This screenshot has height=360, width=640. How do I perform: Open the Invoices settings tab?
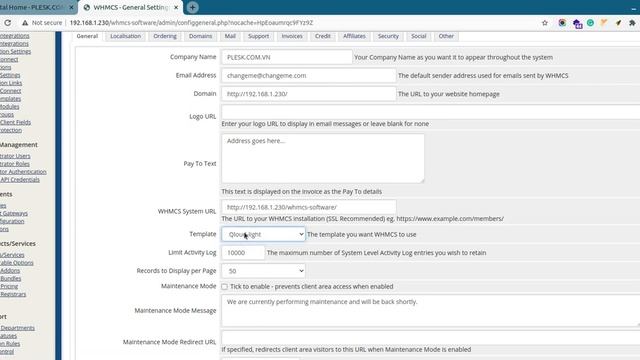292,36
